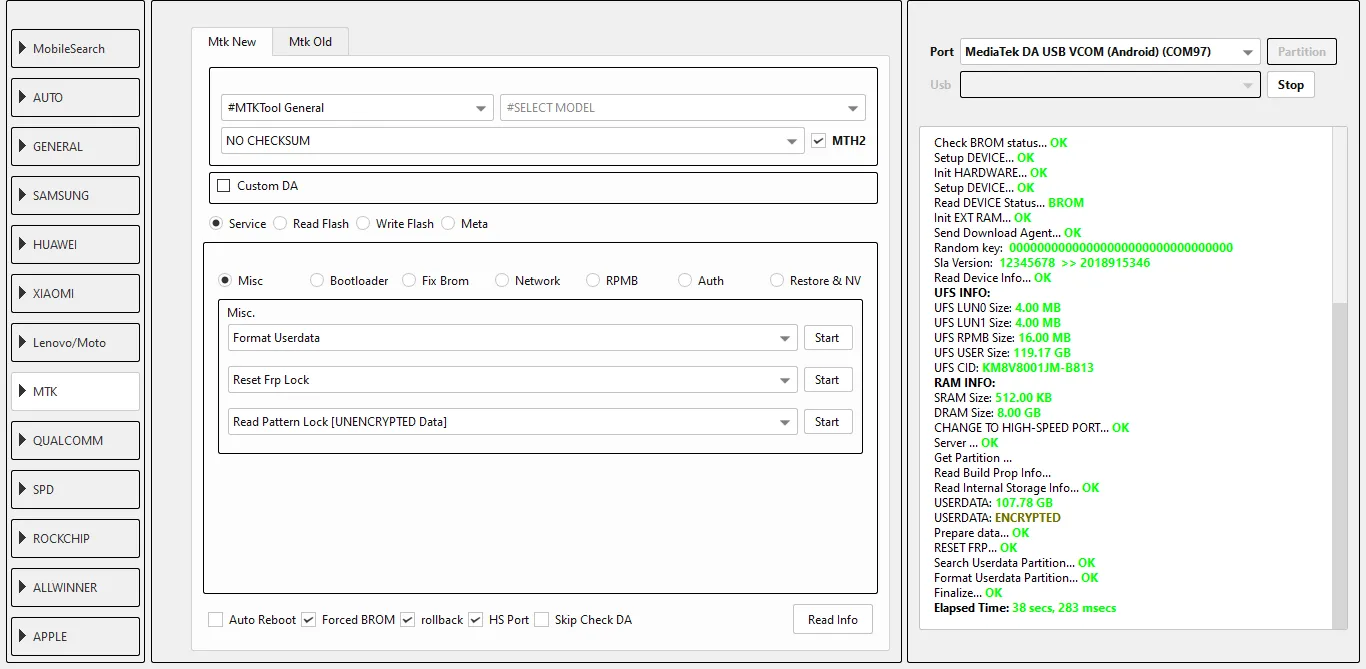Expand the APPLE sidebar section arrow
Screen dimensions: 1366x669
click(x=23, y=636)
